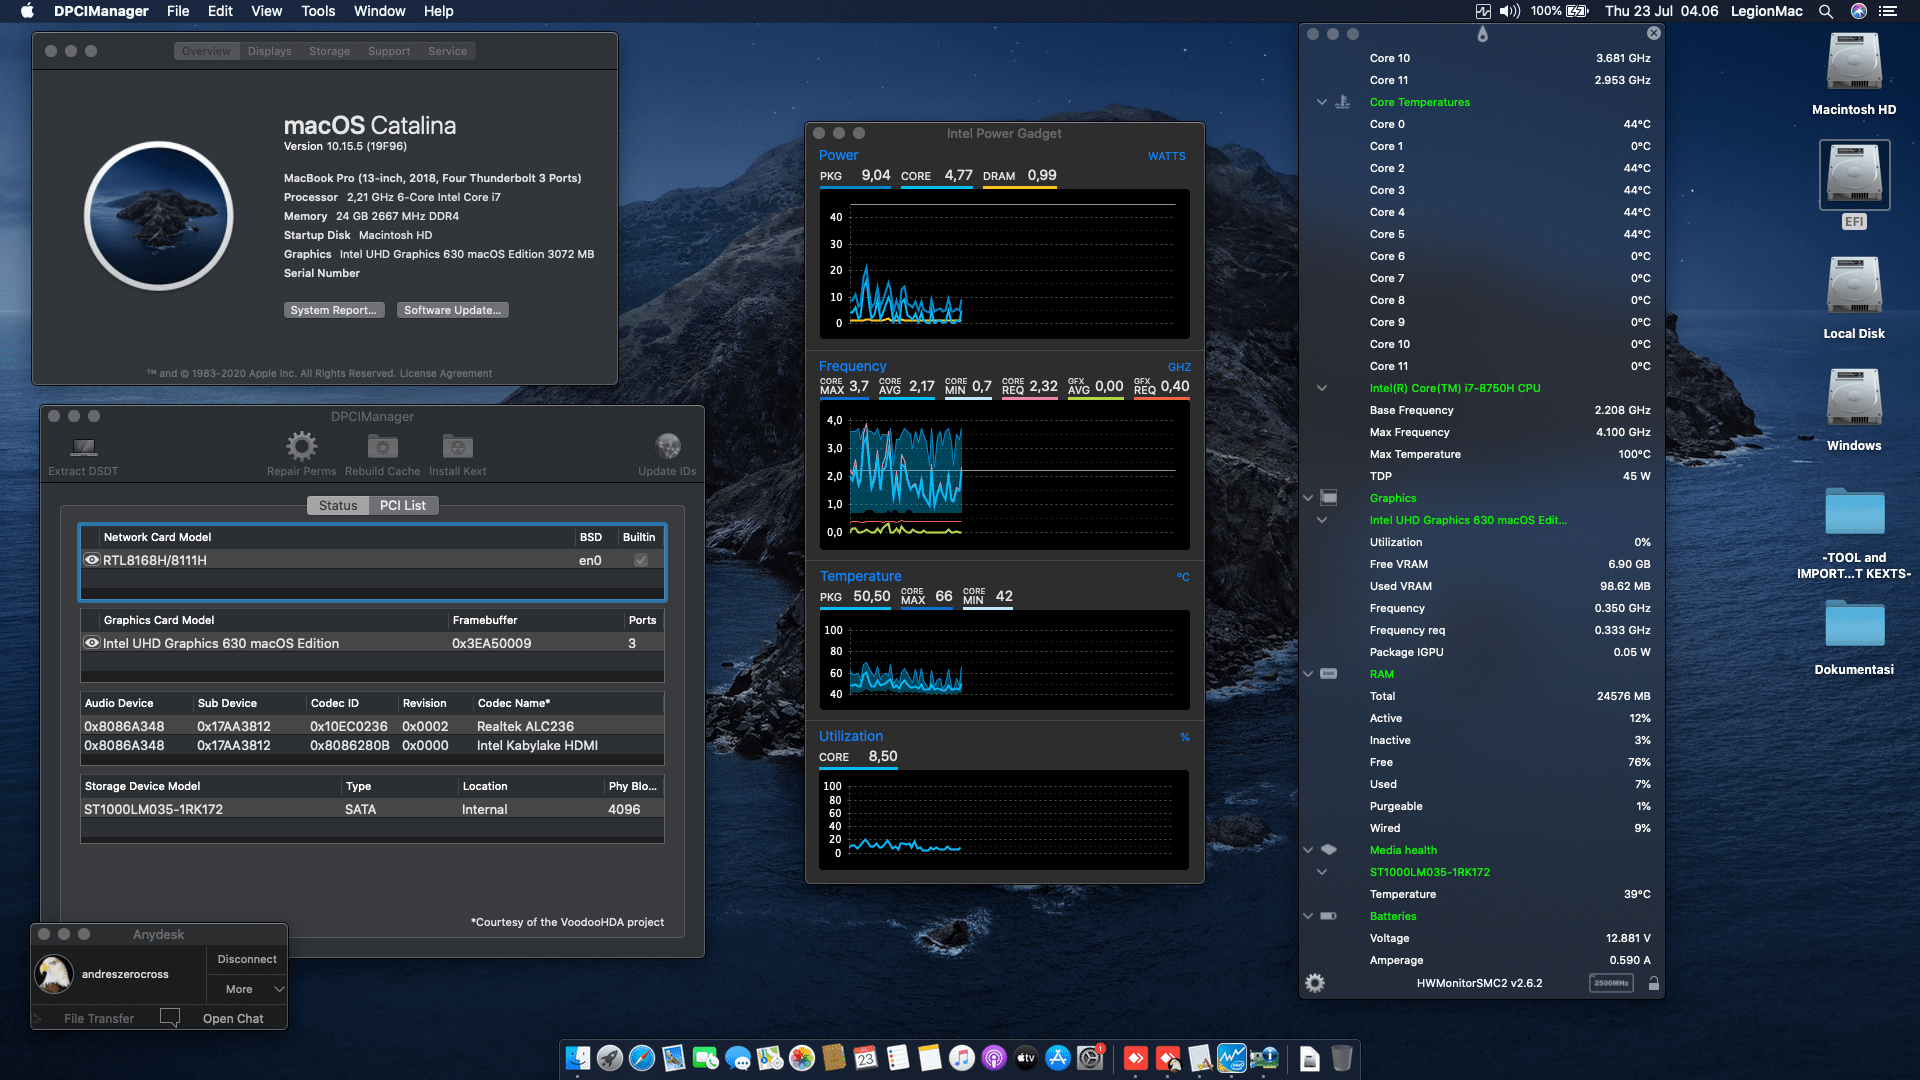Image resolution: width=1920 pixels, height=1080 pixels.
Task: Click andreszerocross avatar in Anydesk
Action: (54, 974)
